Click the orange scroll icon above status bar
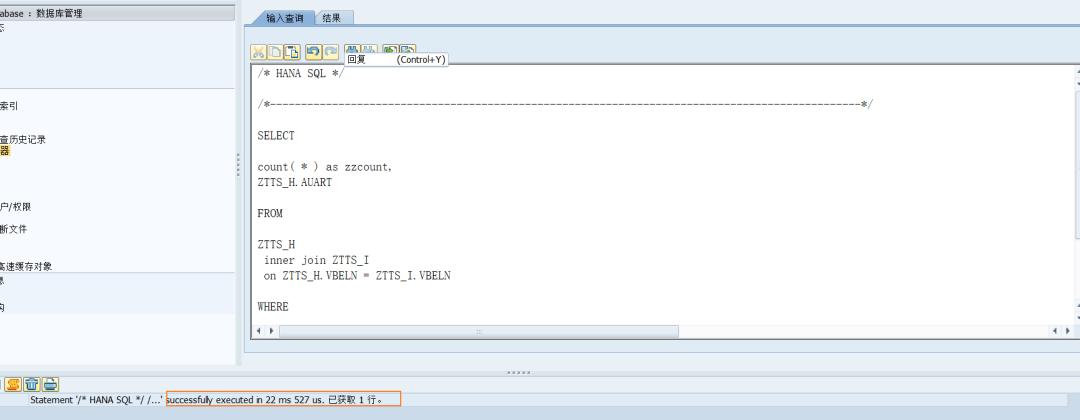This screenshot has width=1080, height=420. (x=12, y=384)
